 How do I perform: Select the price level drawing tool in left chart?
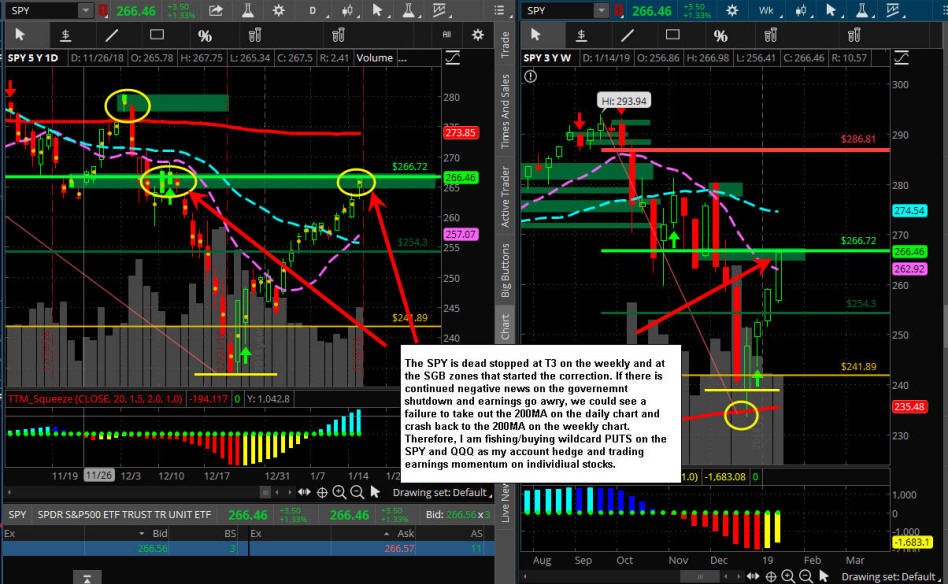tap(65, 36)
